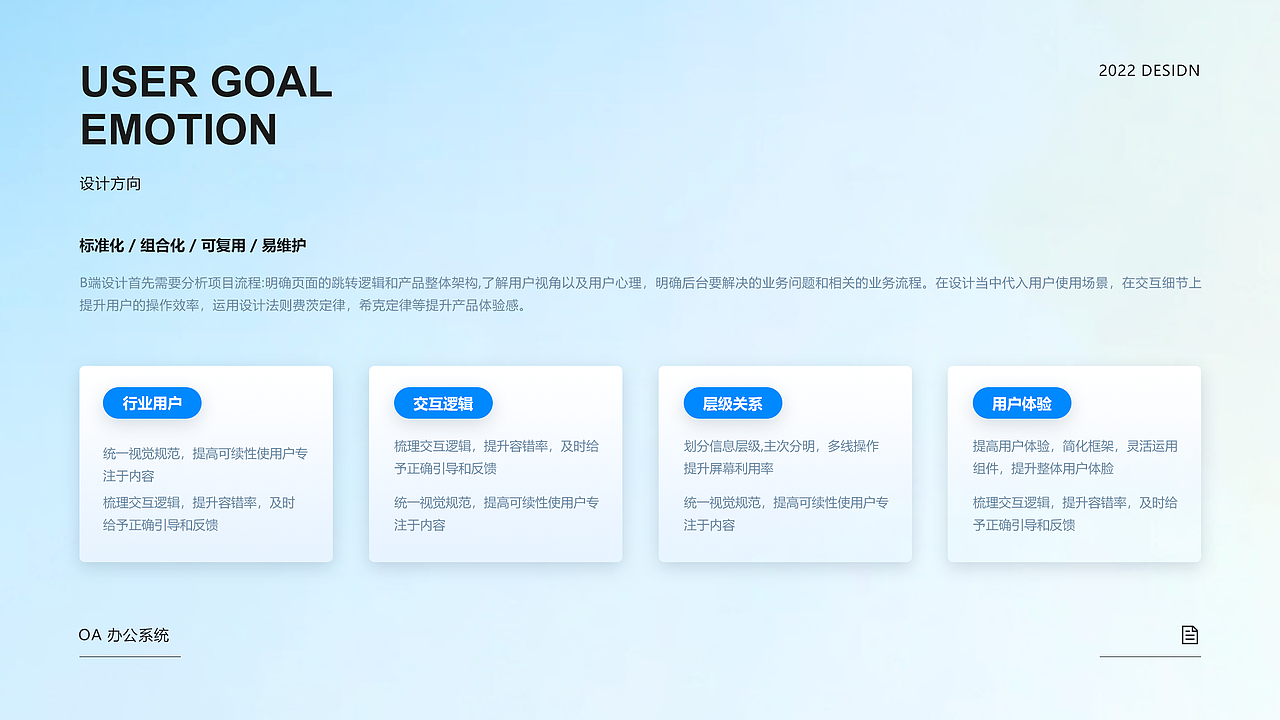This screenshot has height=720, width=1280.
Task: Toggle the 用户体验 card selection
Action: 1074,463
